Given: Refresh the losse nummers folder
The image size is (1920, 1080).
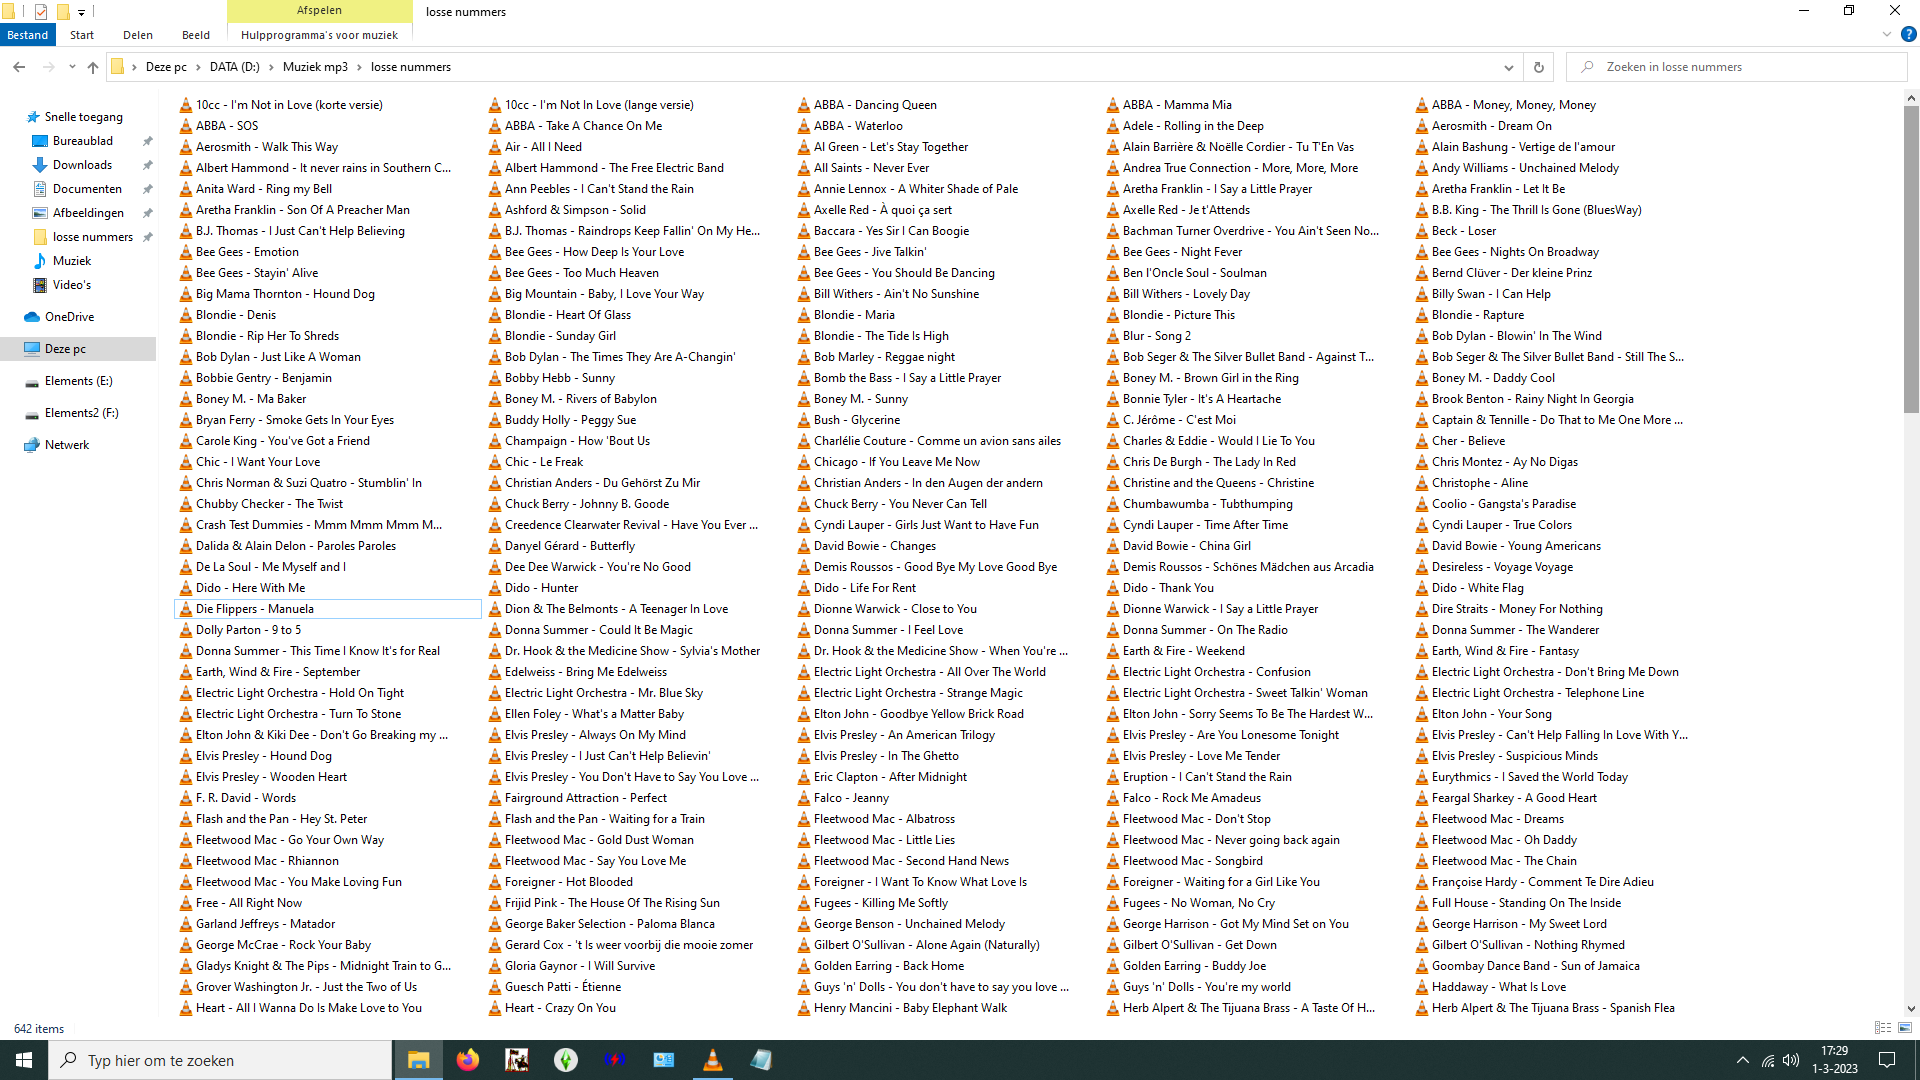Looking at the screenshot, I should tap(1539, 67).
